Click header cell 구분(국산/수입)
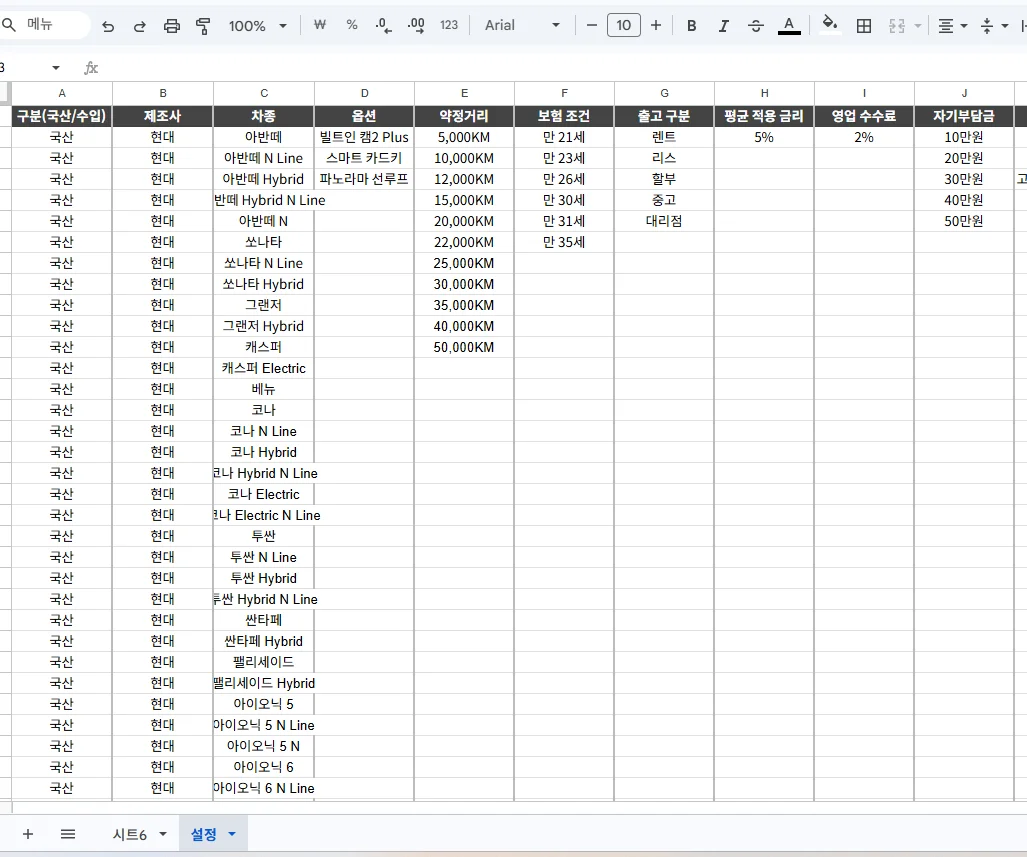This screenshot has height=857, width=1027. (62, 116)
